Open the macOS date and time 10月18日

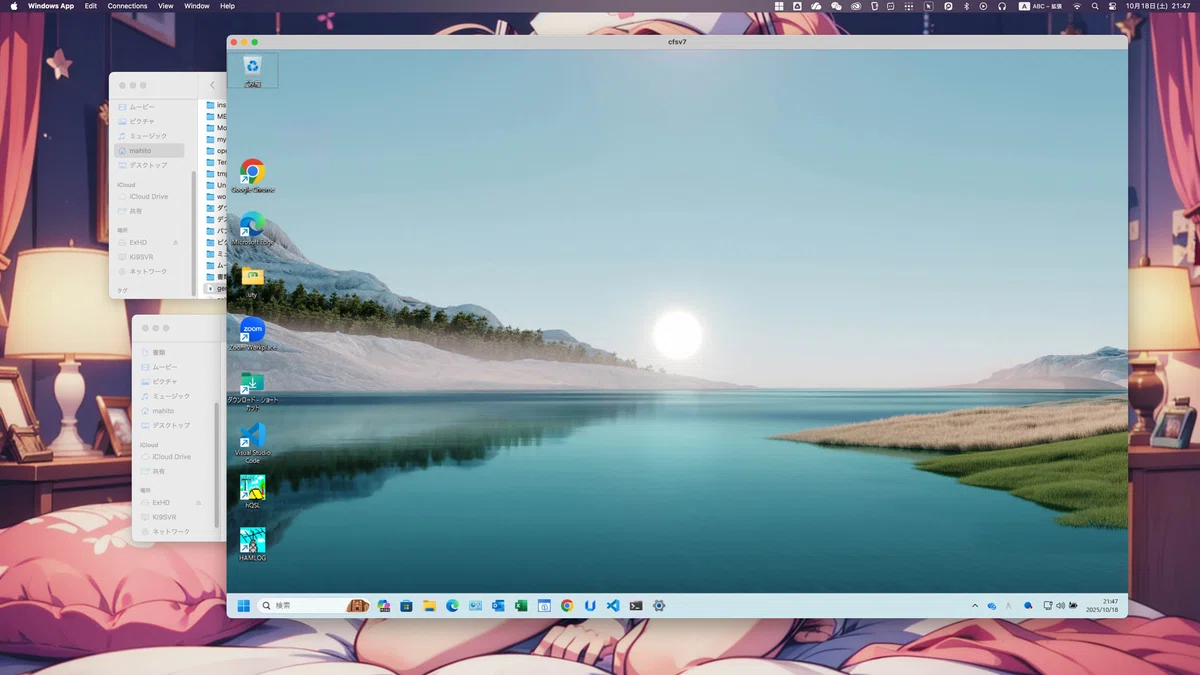[x=1159, y=6]
